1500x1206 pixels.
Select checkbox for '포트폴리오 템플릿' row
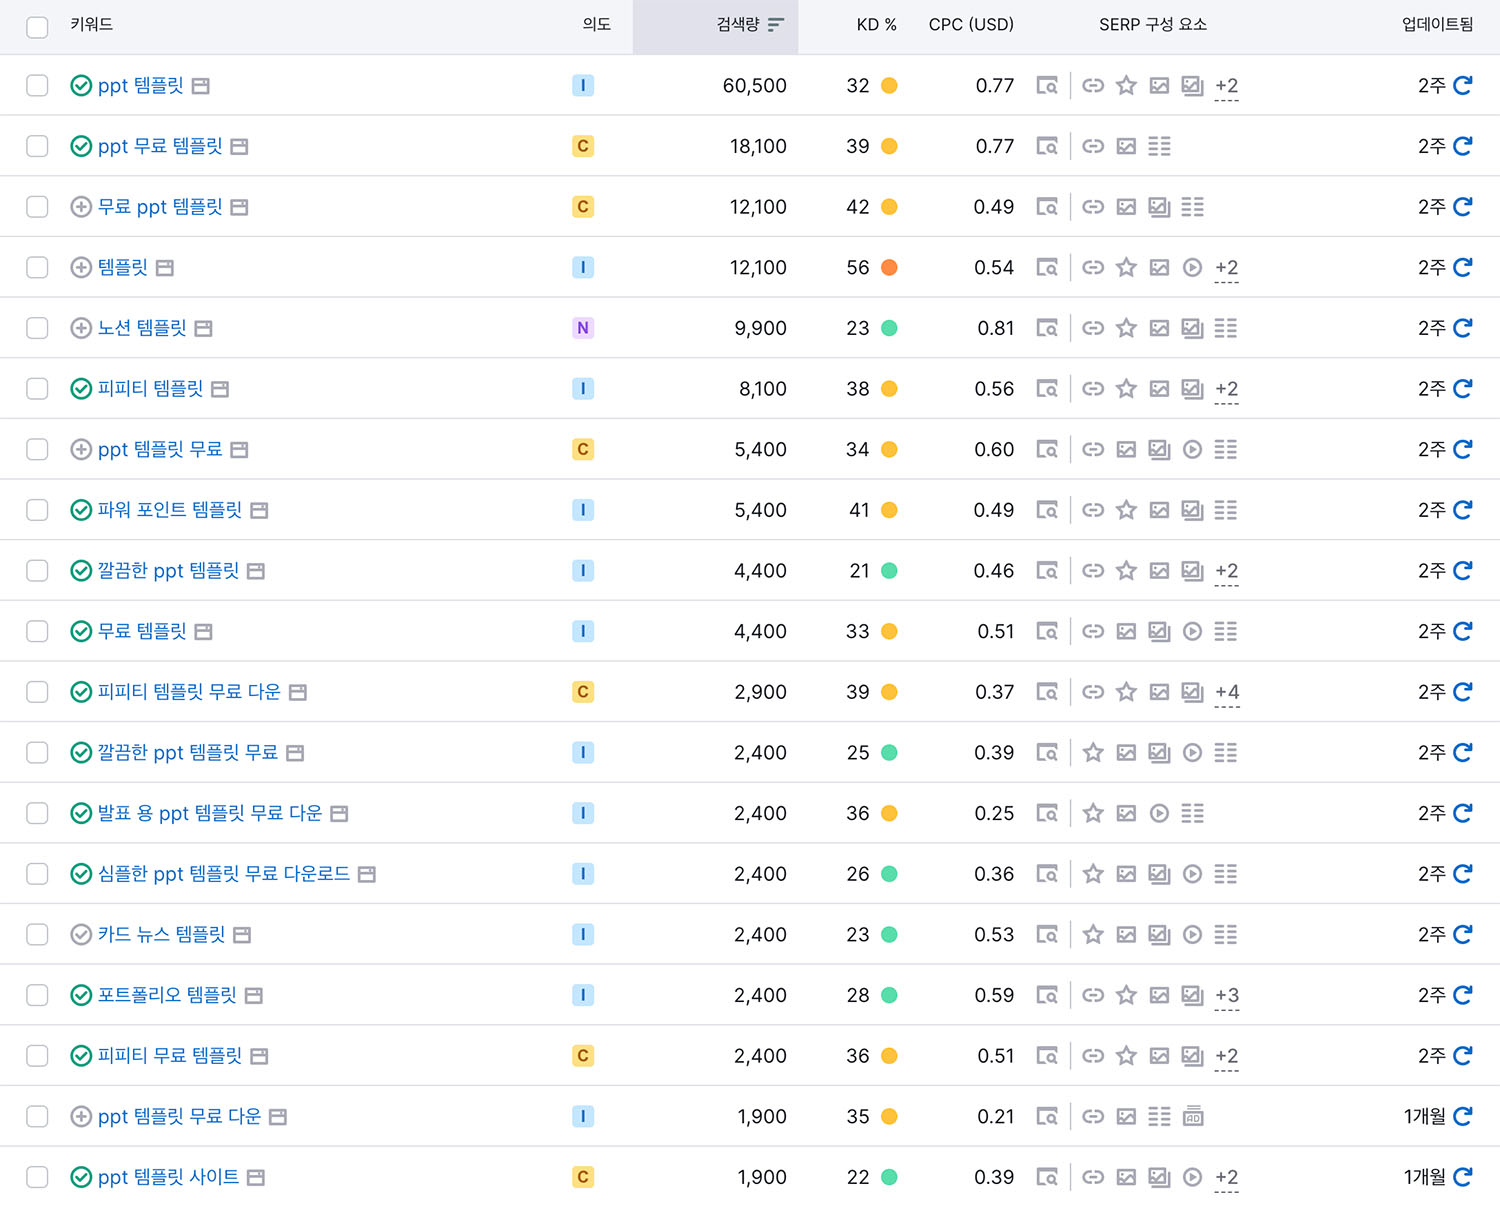37,995
